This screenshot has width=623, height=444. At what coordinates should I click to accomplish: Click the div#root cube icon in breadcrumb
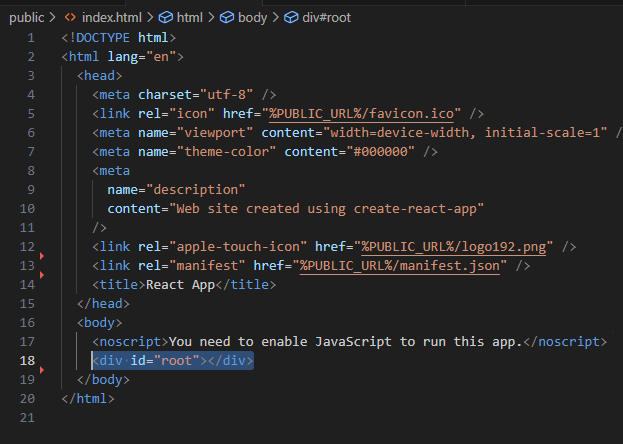291,17
